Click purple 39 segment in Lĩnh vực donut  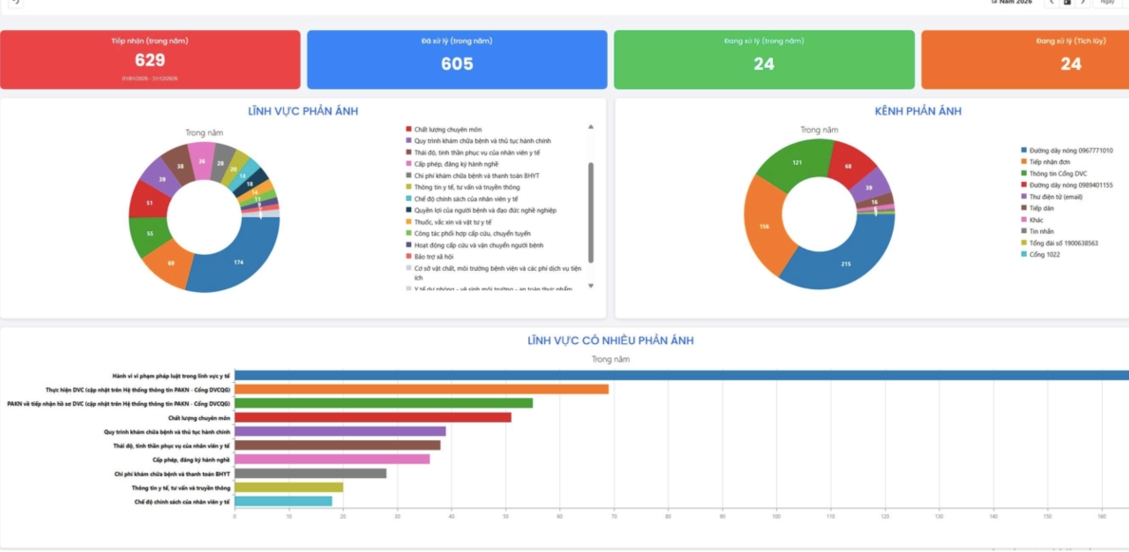tap(161, 179)
